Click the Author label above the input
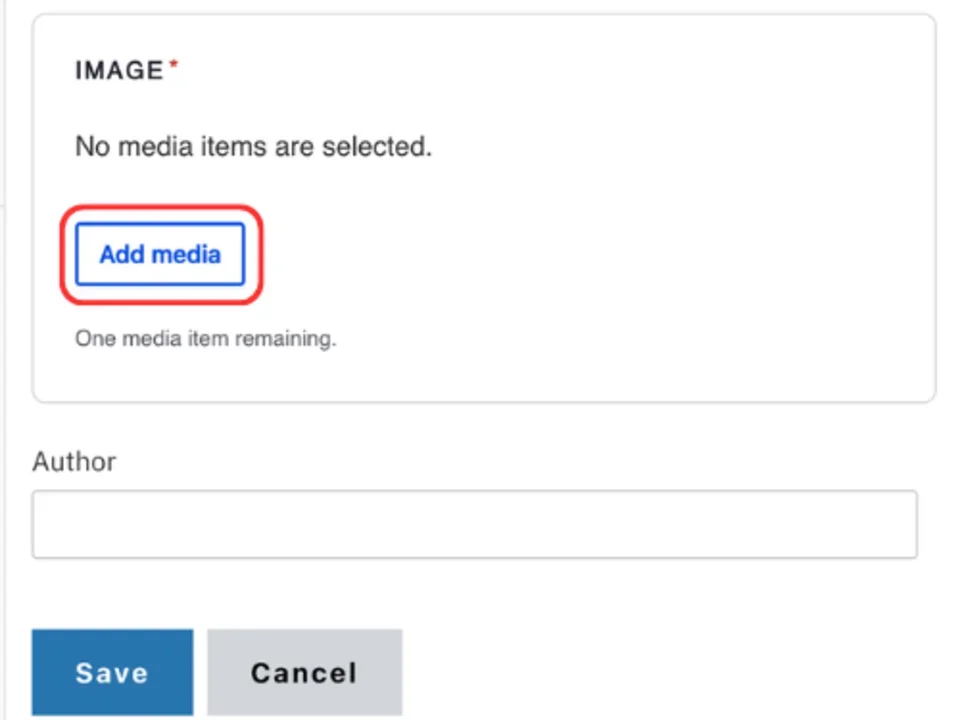 pyautogui.click(x=73, y=461)
